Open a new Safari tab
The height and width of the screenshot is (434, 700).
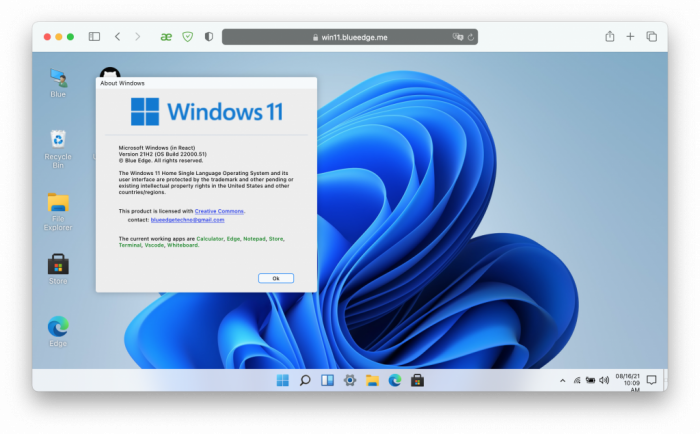(630, 37)
